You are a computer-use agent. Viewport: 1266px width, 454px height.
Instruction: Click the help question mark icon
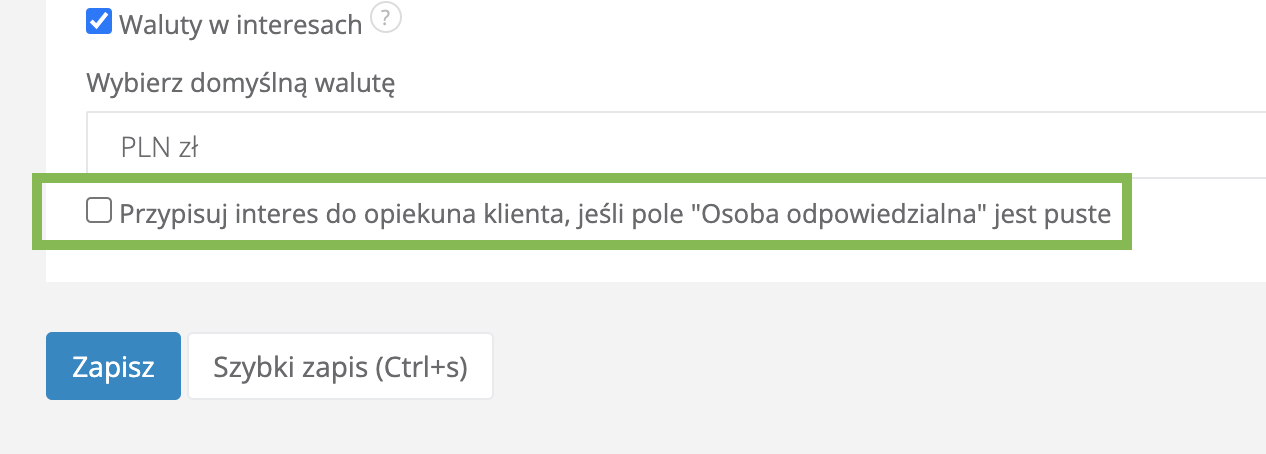[x=385, y=19]
